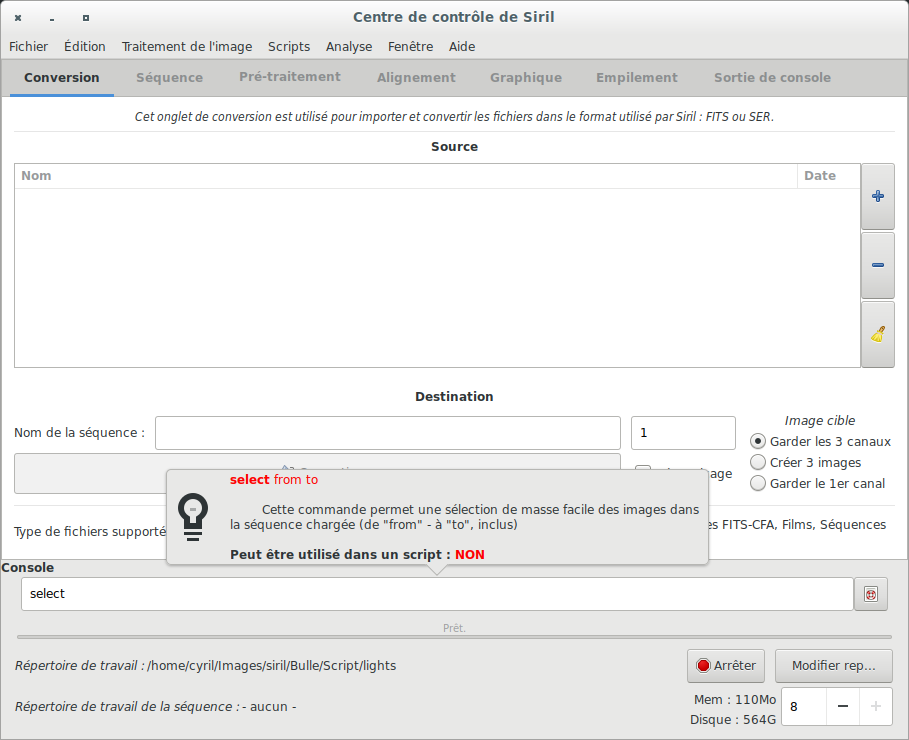Close the Siril window
Viewport: 909px width, 740px height.
[x=18, y=18]
